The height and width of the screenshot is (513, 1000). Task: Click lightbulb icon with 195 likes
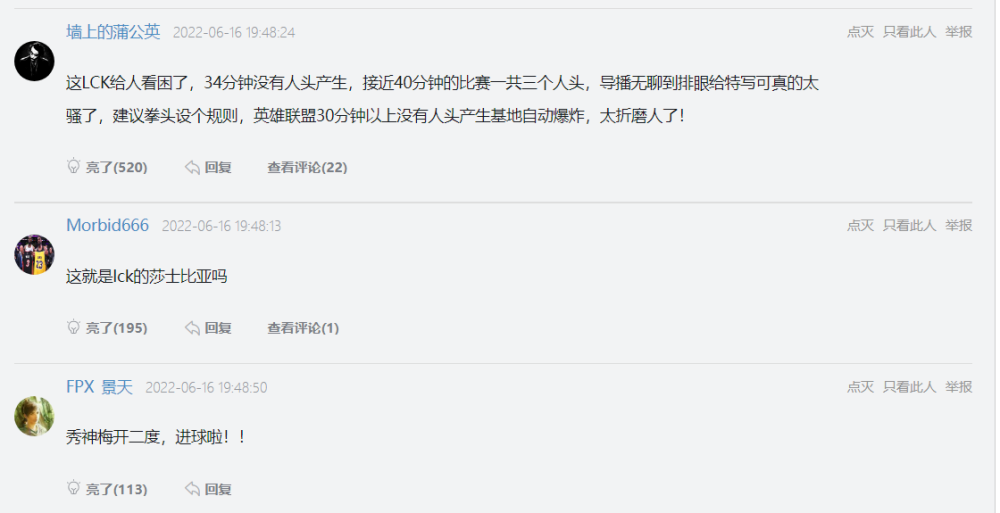(73, 327)
